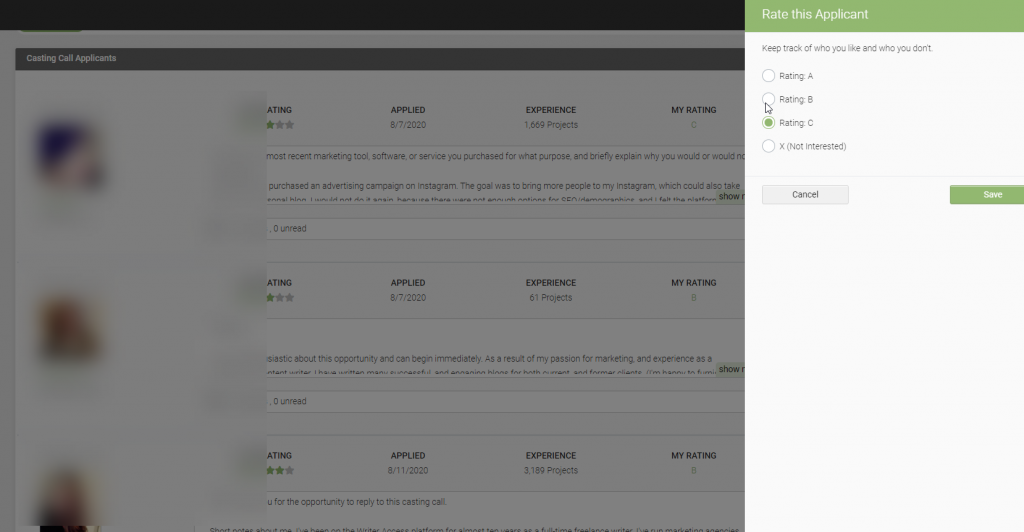Mark applicant as X (Not Interested)
Image resolution: width=1024 pixels, height=532 pixels.
(x=769, y=146)
